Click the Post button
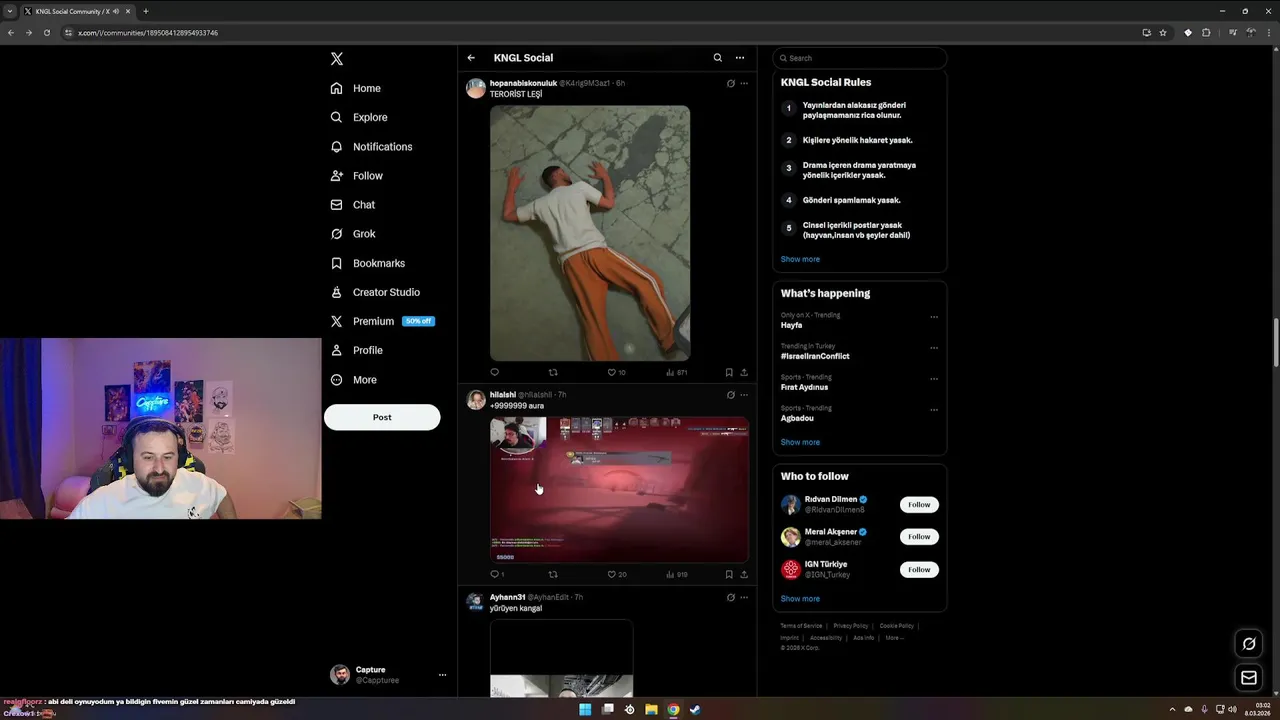 tap(382, 417)
